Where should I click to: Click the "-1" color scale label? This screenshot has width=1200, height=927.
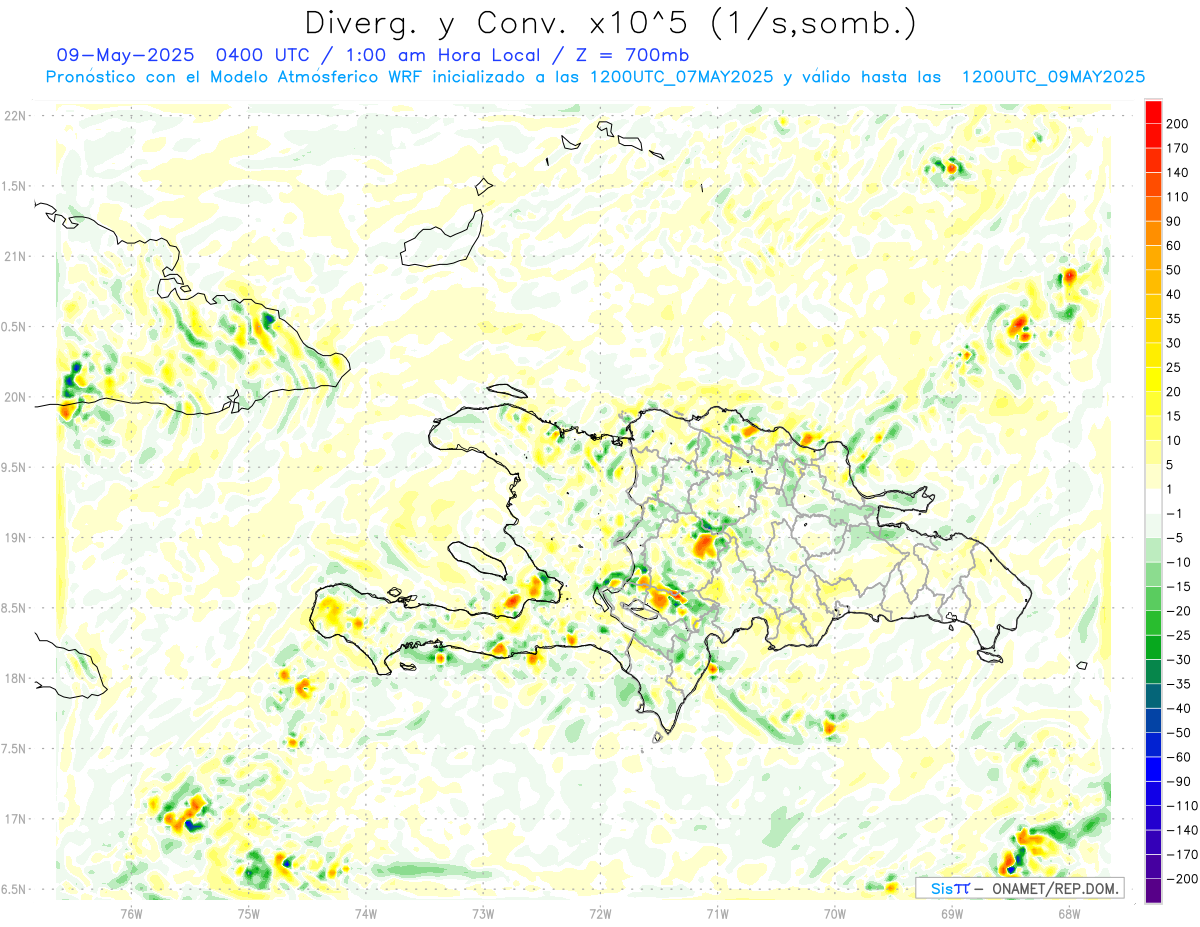(1175, 513)
